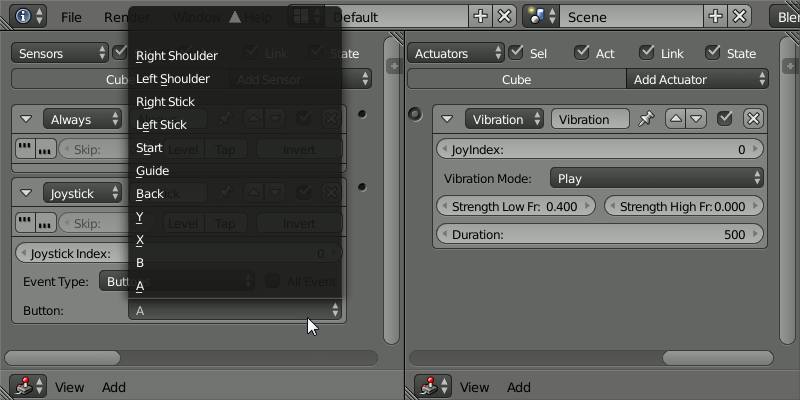This screenshot has height=400, width=800.
Task: Click the Vibration actuator link socket
Action: 416,115
